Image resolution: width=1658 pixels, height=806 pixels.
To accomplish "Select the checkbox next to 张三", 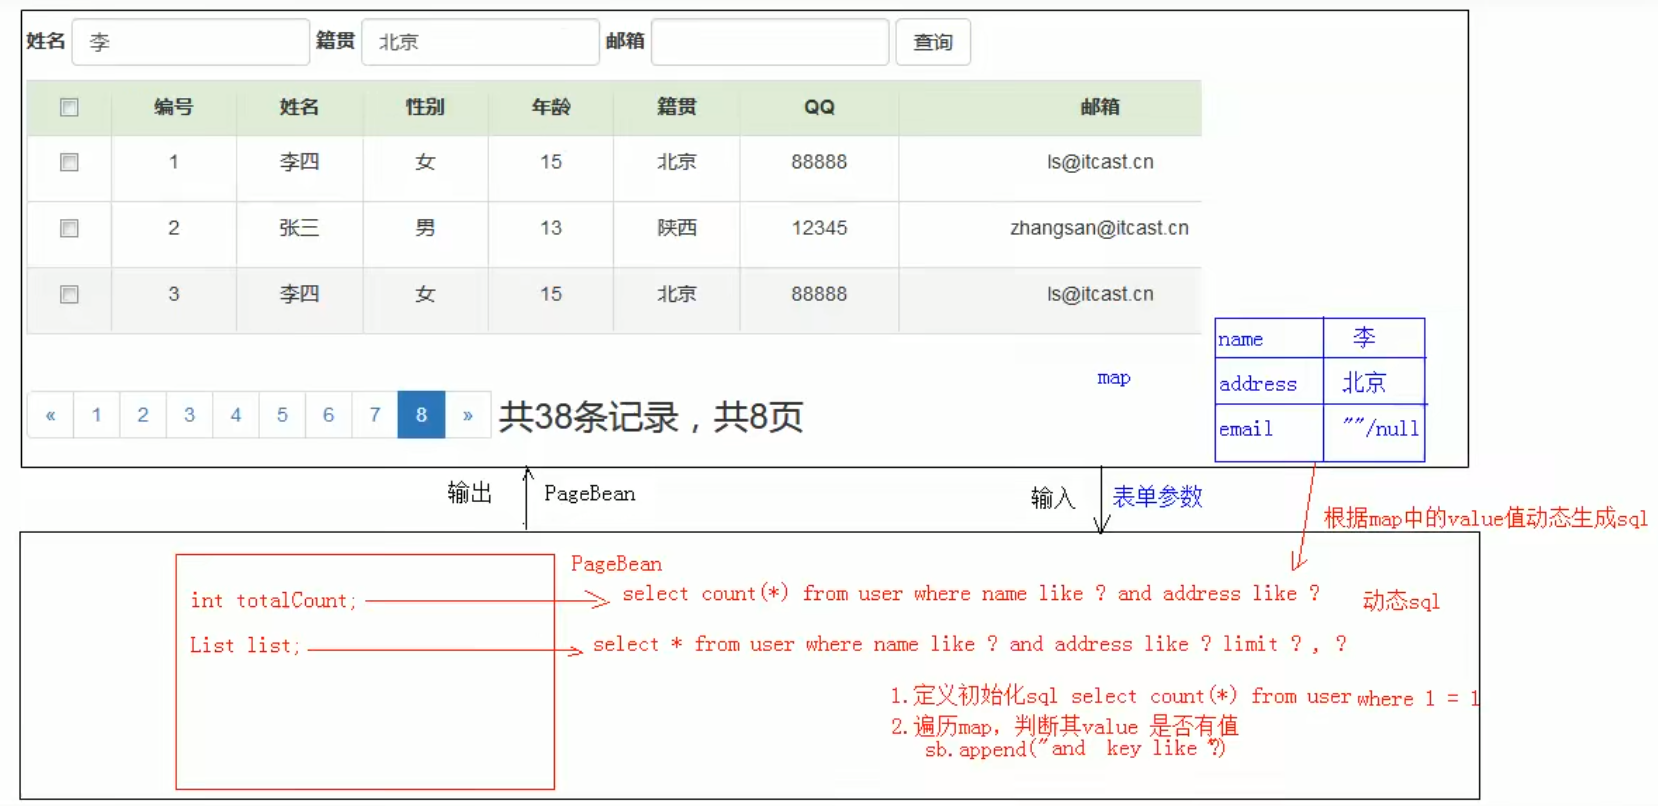I will coord(69,228).
